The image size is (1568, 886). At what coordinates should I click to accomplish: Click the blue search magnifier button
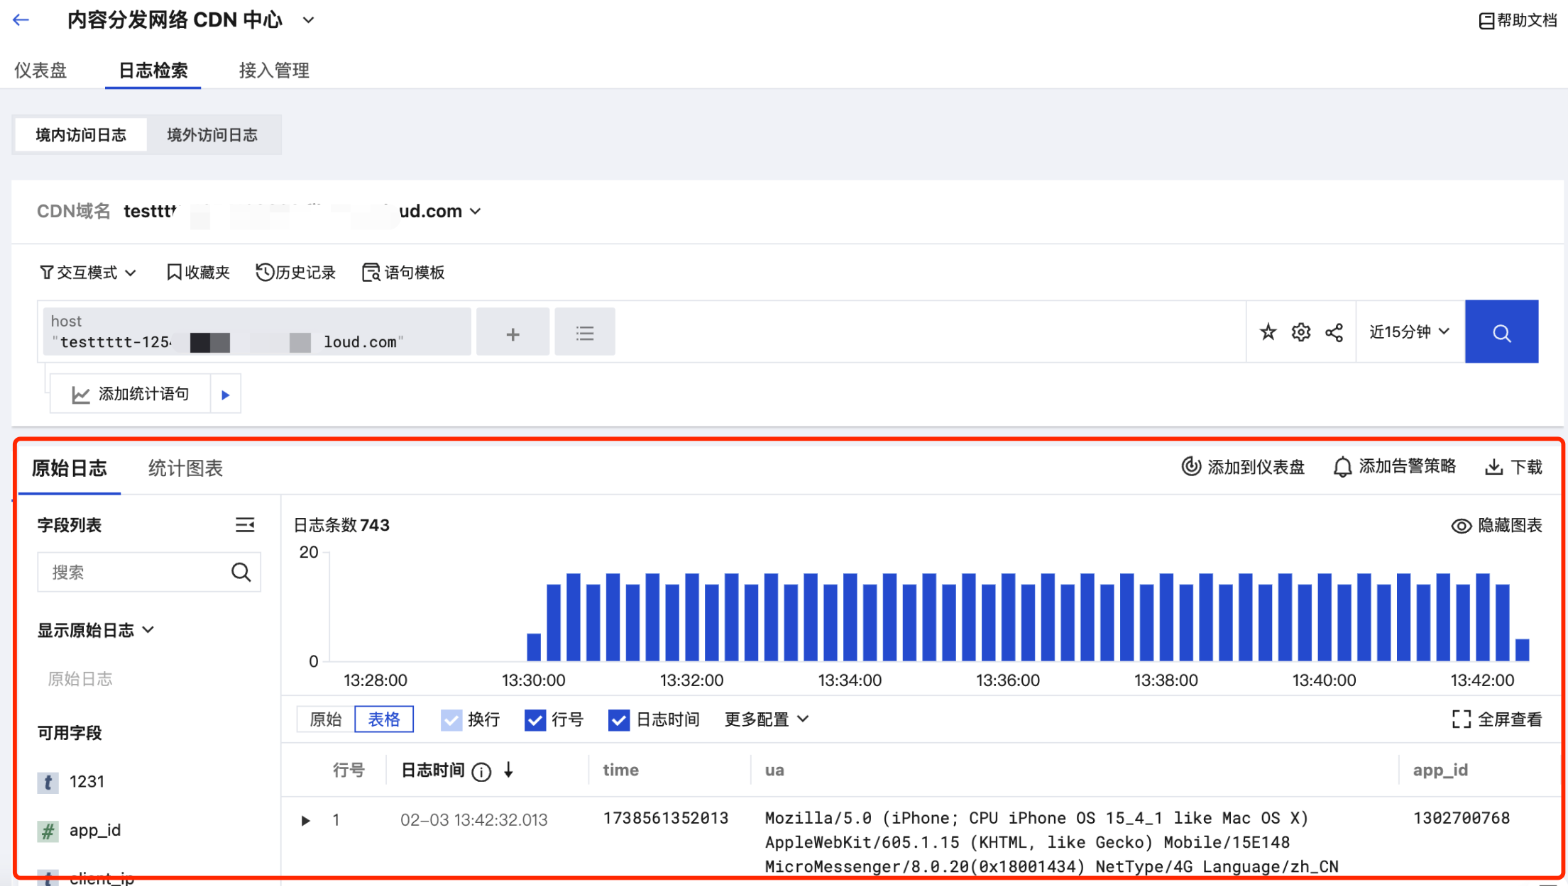point(1501,332)
